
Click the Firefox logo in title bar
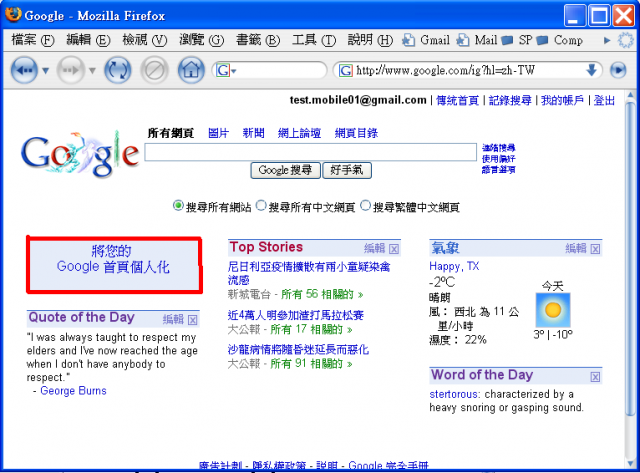13,14
